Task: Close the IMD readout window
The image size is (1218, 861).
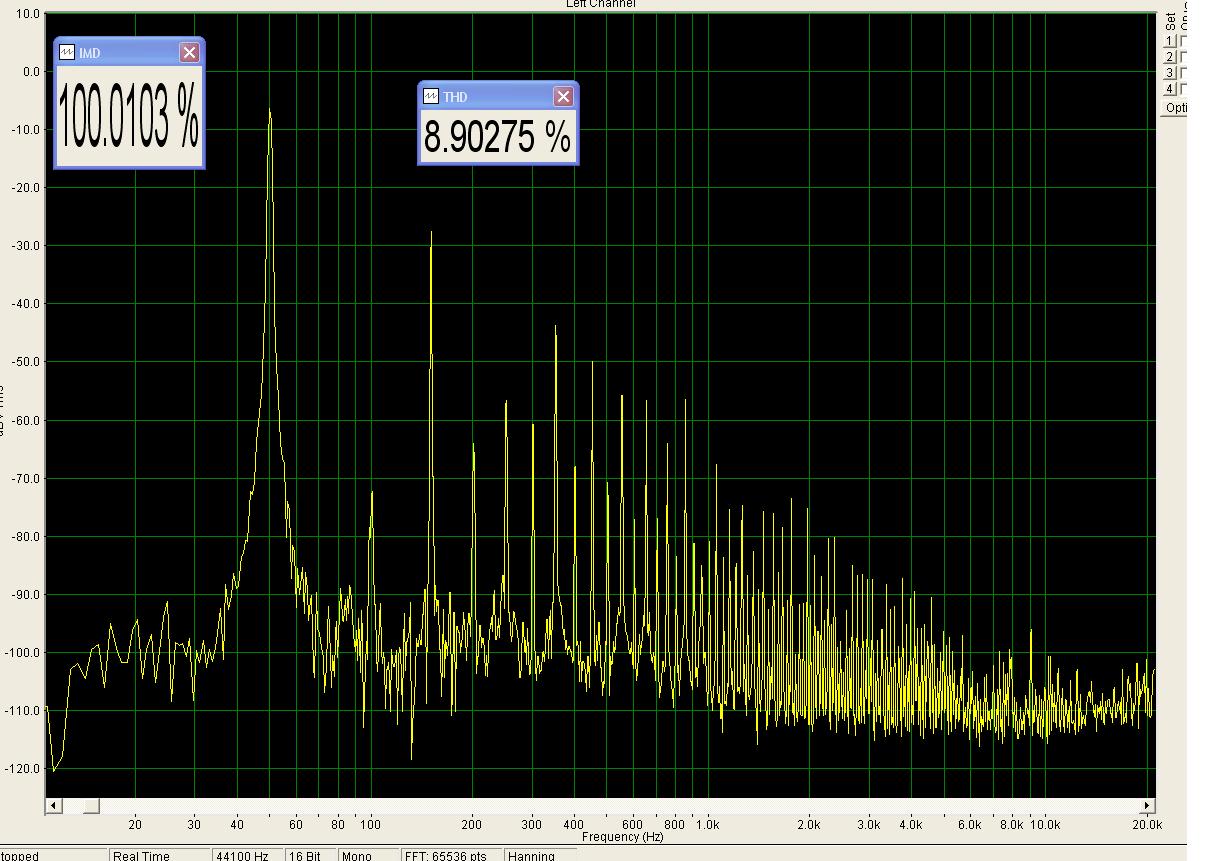Action: (x=189, y=53)
